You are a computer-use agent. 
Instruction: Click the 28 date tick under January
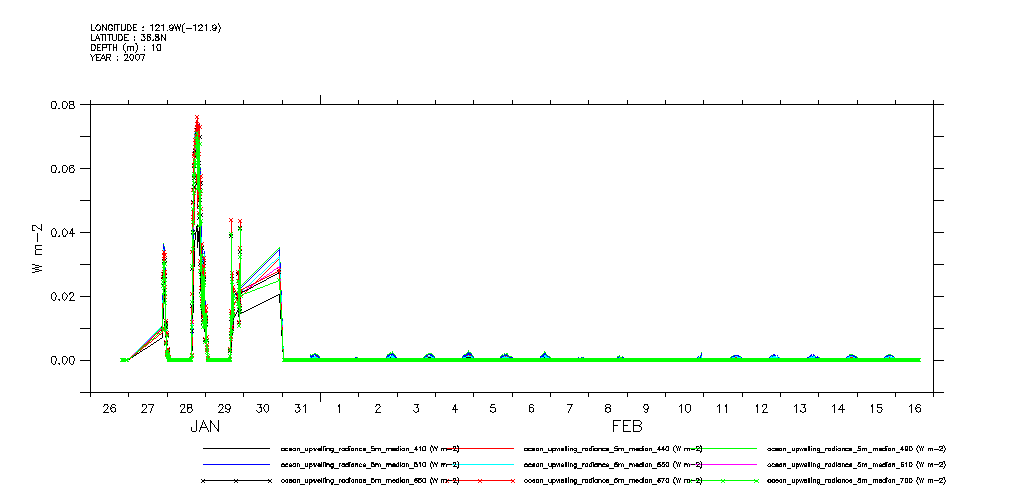coord(186,409)
